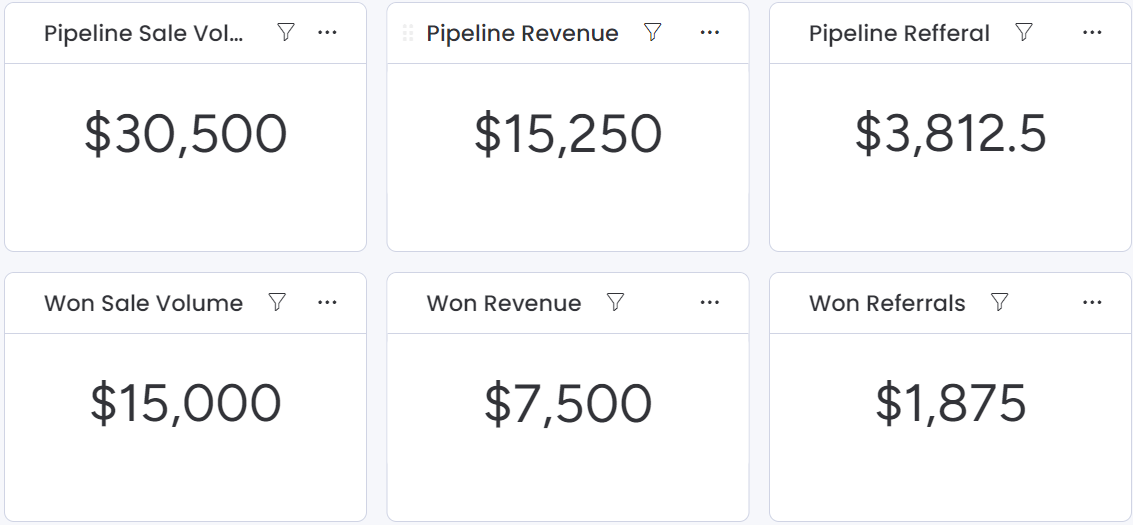Open filter on Won Sale Volume widget
1133x525 pixels.
point(278,302)
